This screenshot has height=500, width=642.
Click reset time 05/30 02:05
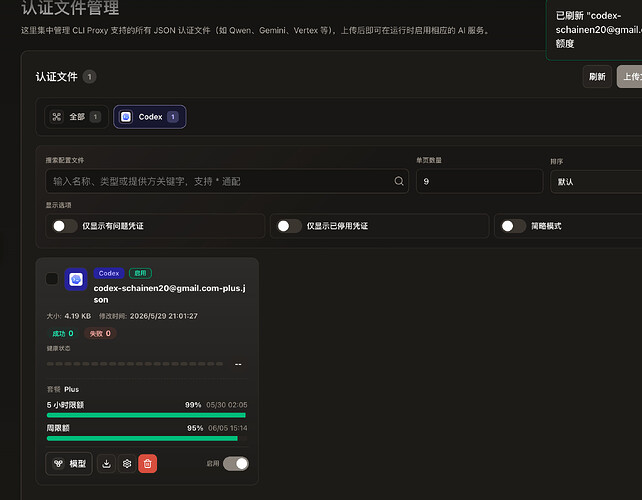tap(227, 405)
